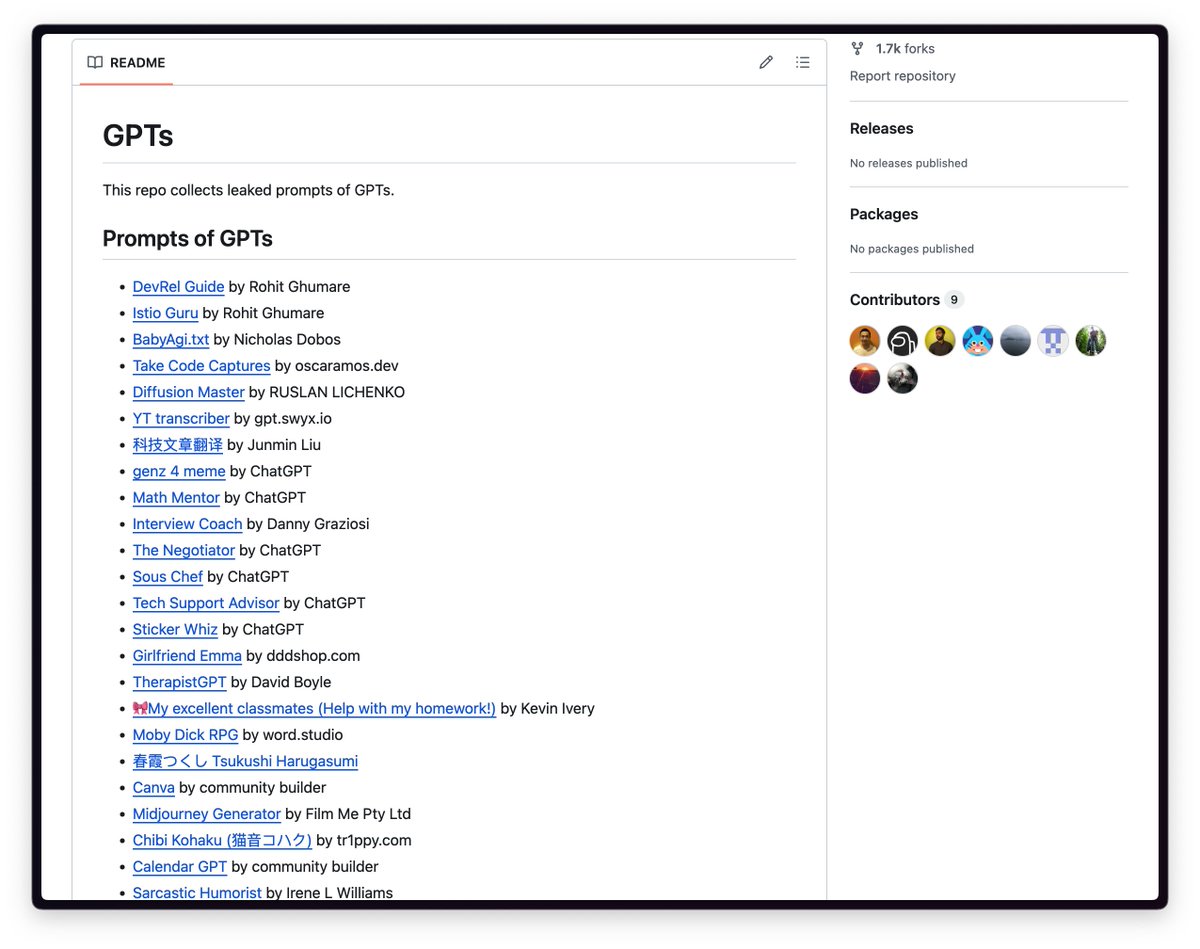Screen dimensions: 1200x949
Task: Open the Girlfriend Emma link
Action: click(187, 656)
